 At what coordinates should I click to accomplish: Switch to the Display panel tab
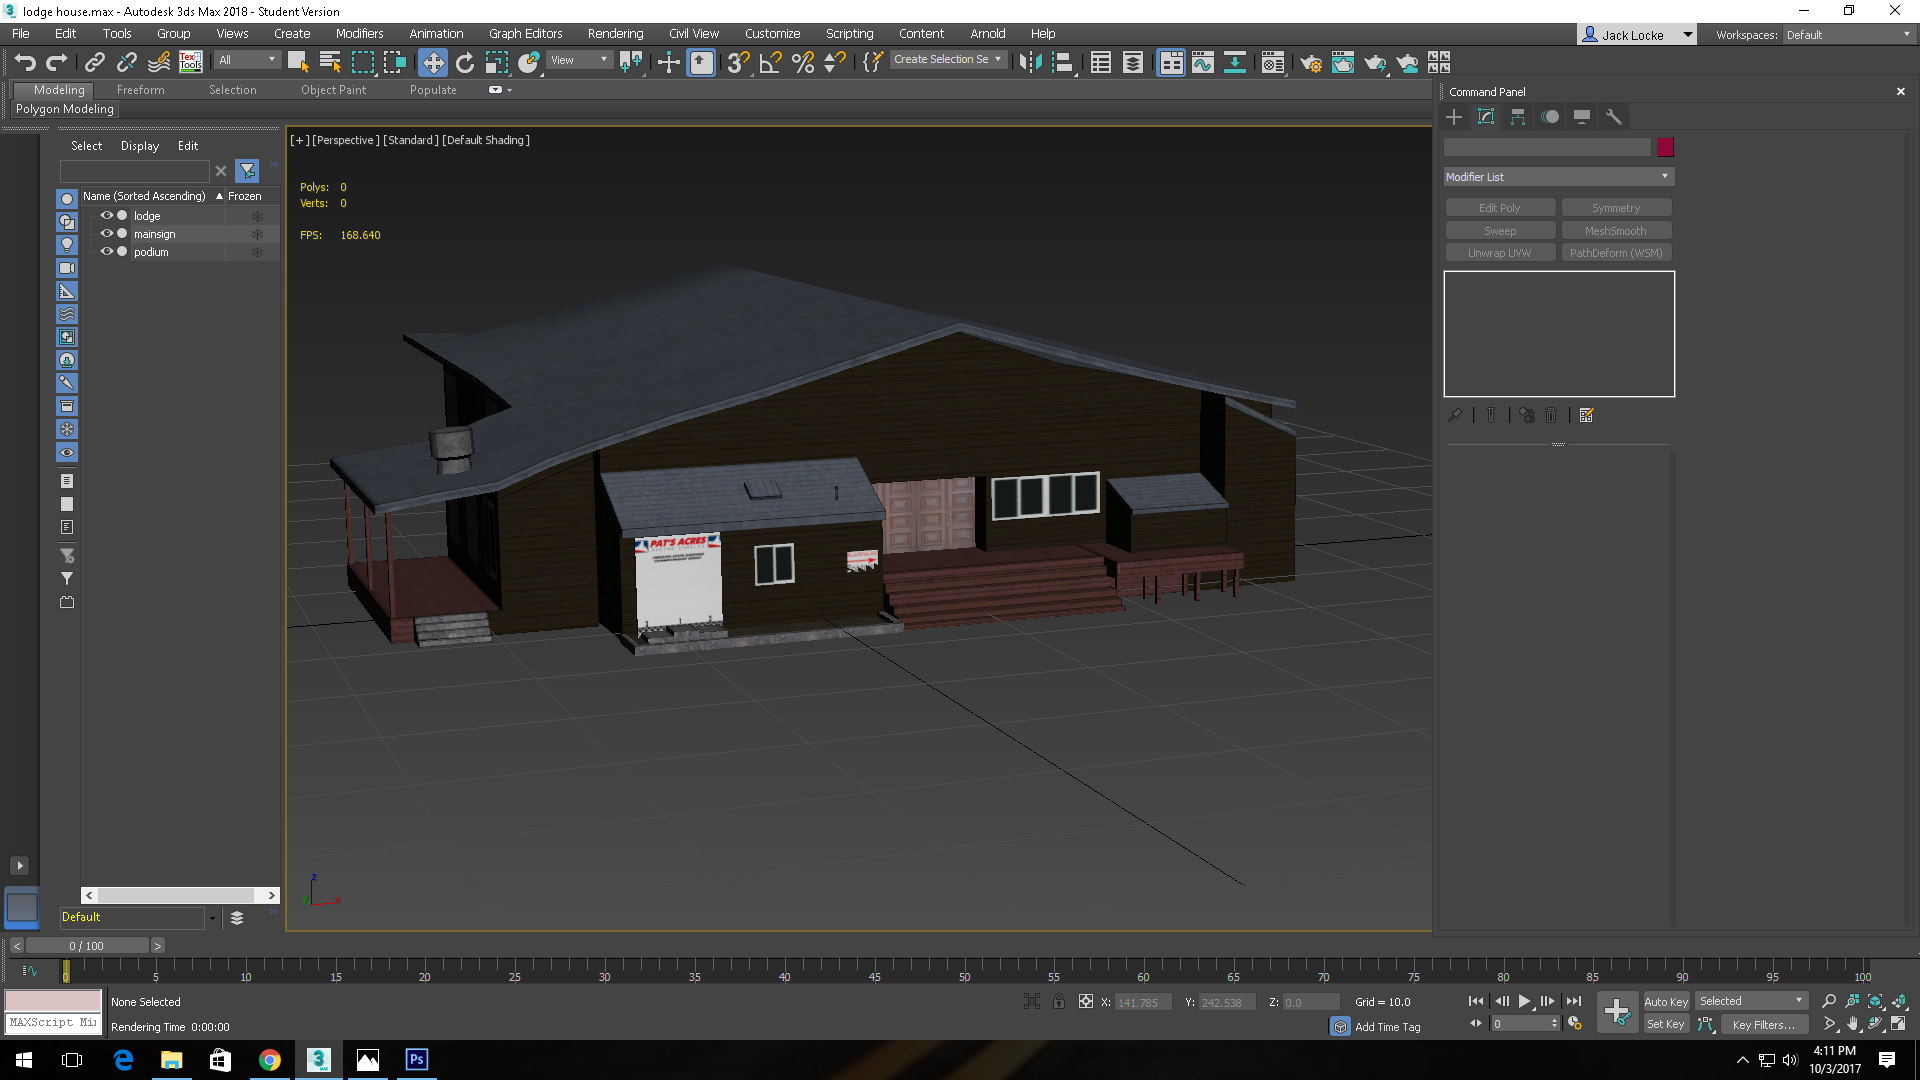click(1582, 117)
